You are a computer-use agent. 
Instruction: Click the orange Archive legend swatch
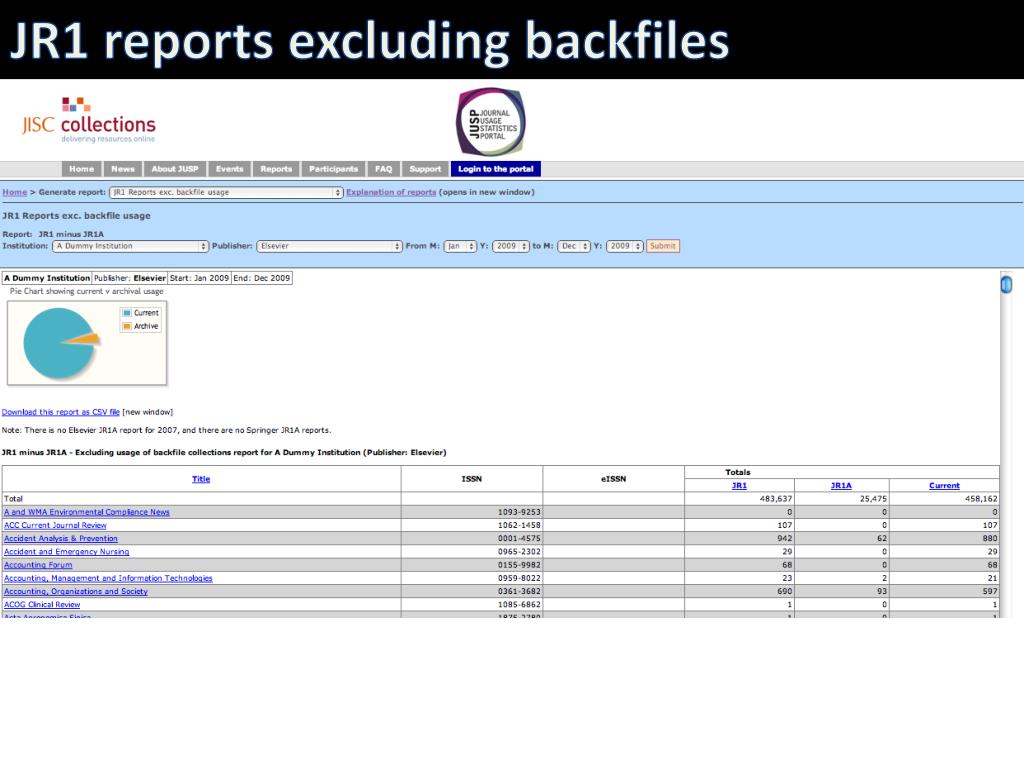coord(127,326)
